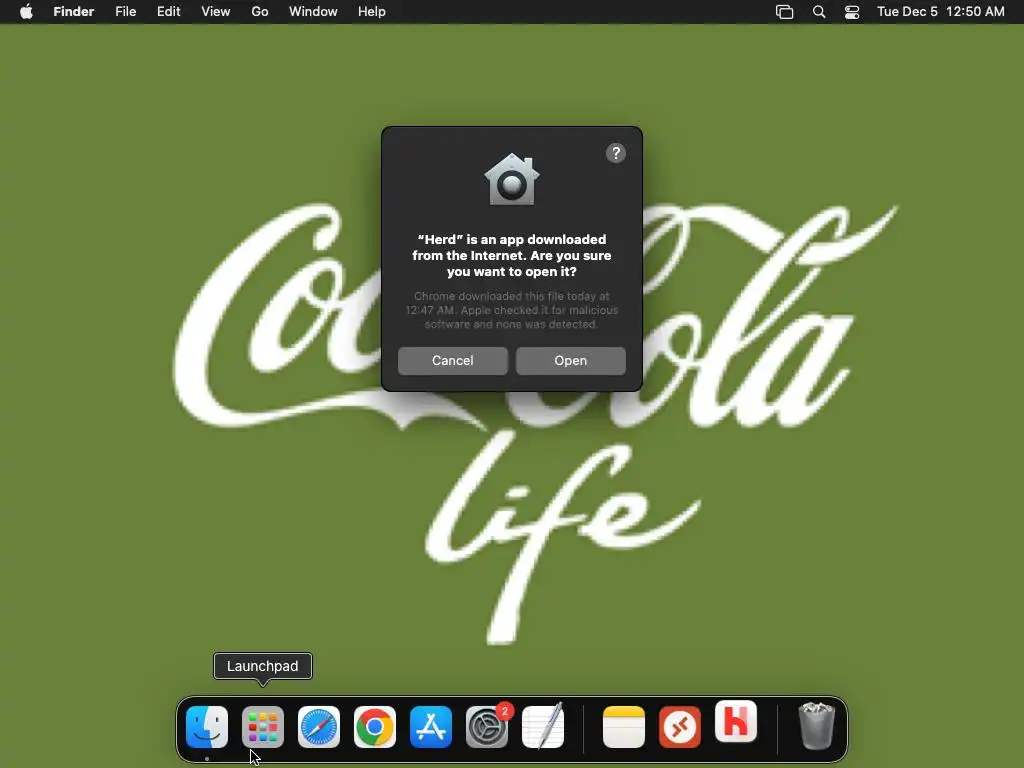The width and height of the screenshot is (1024, 768).
Task: Click the Herd app icon in Dock
Action: pos(736,722)
